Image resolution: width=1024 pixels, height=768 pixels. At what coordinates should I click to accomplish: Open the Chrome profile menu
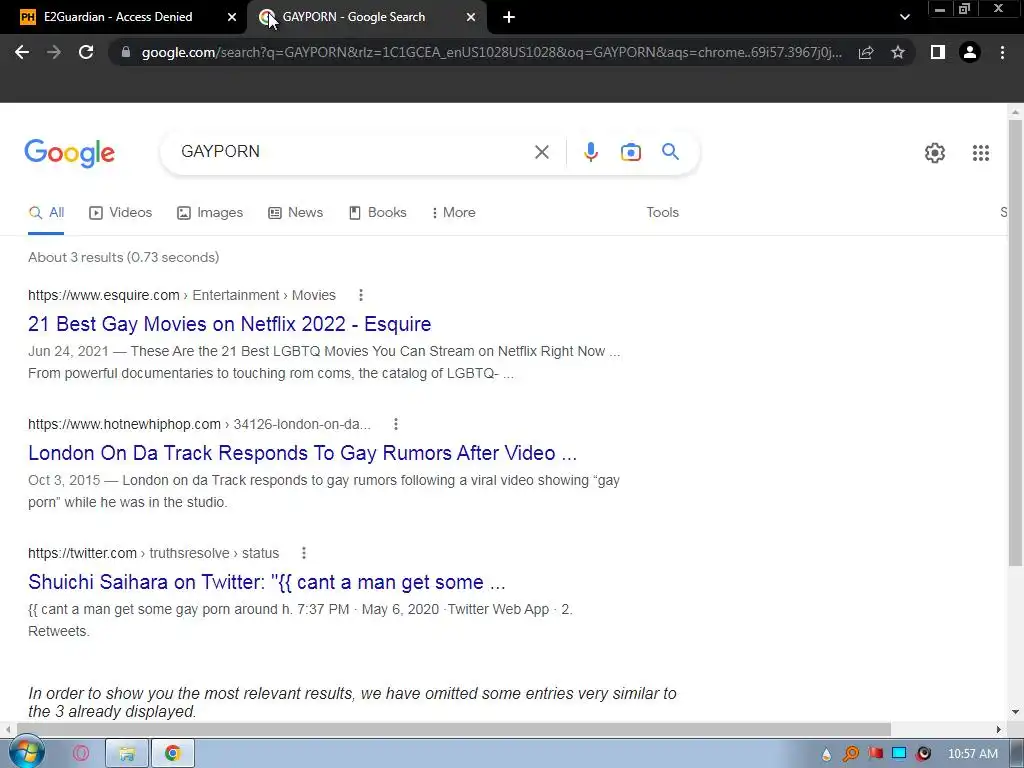coord(970,52)
